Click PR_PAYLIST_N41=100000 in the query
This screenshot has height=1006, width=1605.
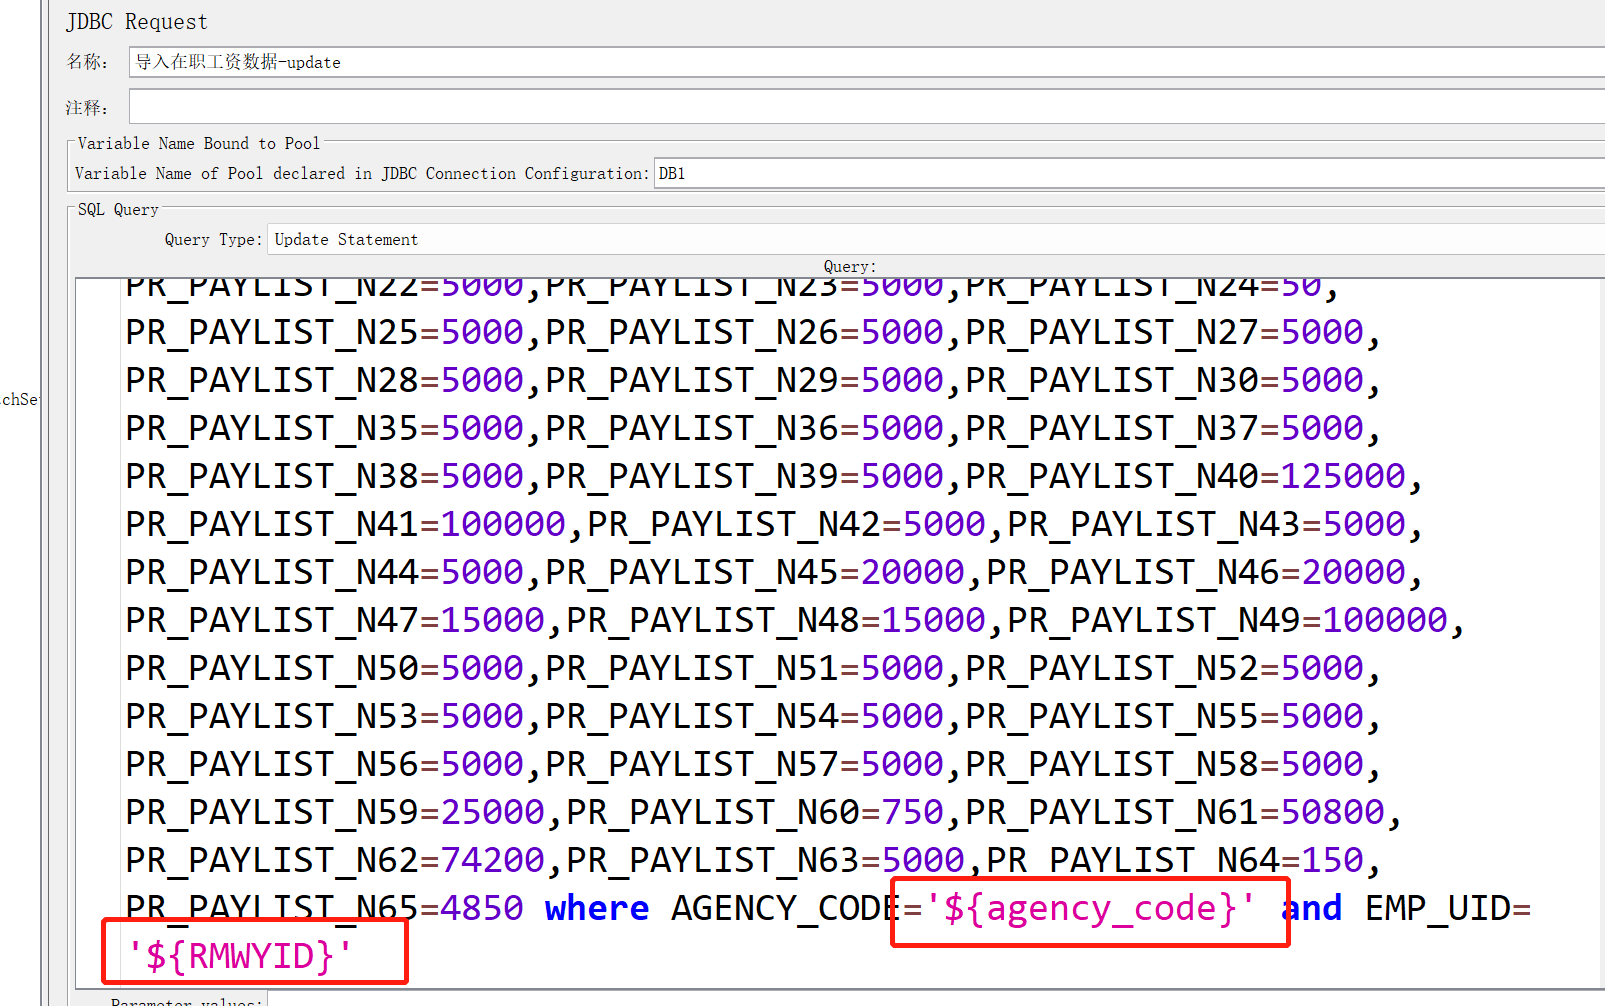(x=346, y=524)
